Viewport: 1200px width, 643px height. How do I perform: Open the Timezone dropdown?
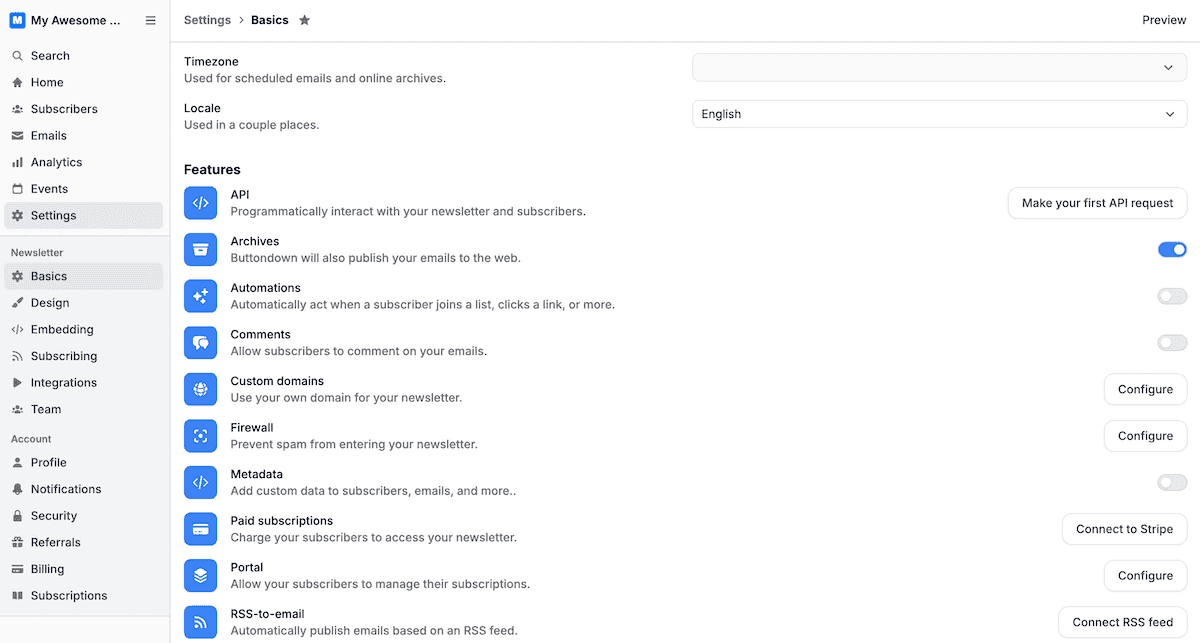pos(939,67)
